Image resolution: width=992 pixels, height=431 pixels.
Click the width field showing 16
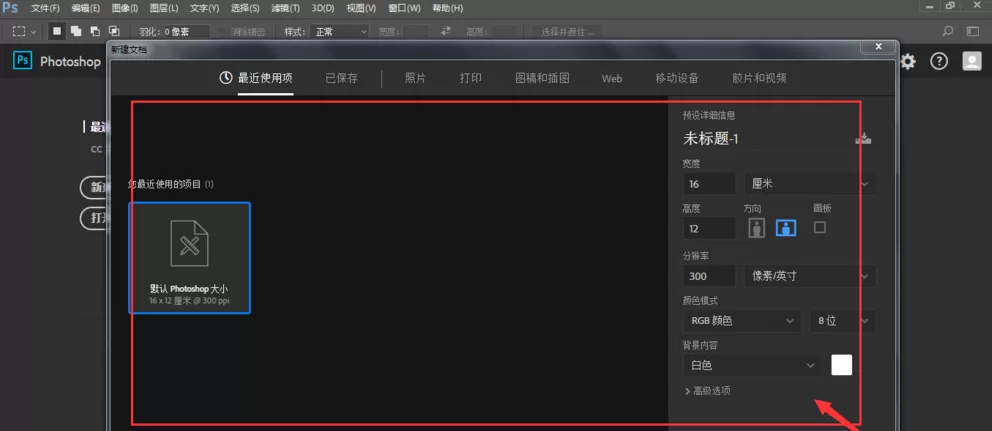(709, 184)
